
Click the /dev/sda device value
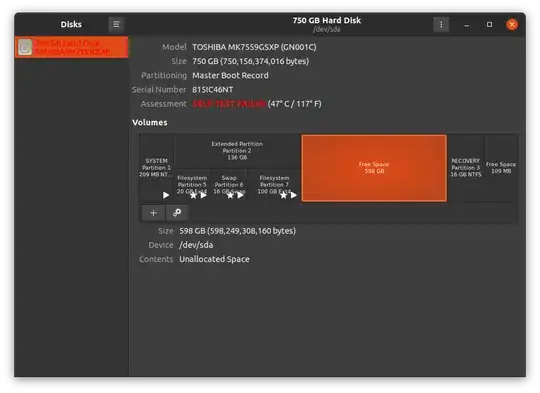[196, 245]
